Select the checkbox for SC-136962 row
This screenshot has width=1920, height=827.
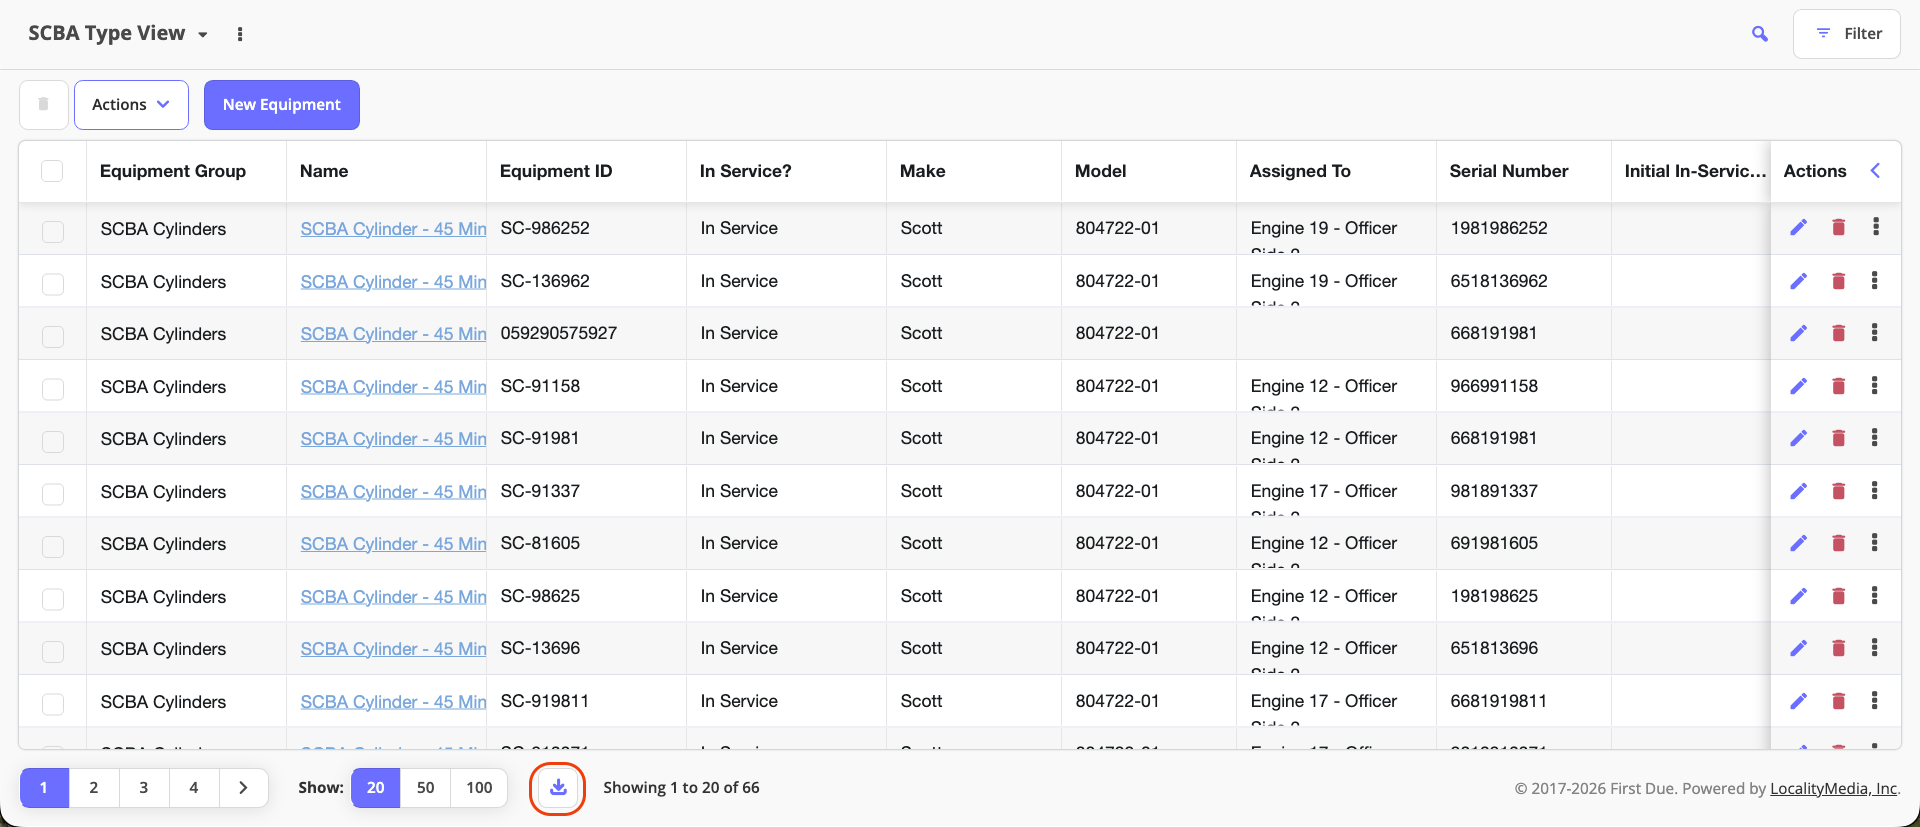tap(53, 284)
